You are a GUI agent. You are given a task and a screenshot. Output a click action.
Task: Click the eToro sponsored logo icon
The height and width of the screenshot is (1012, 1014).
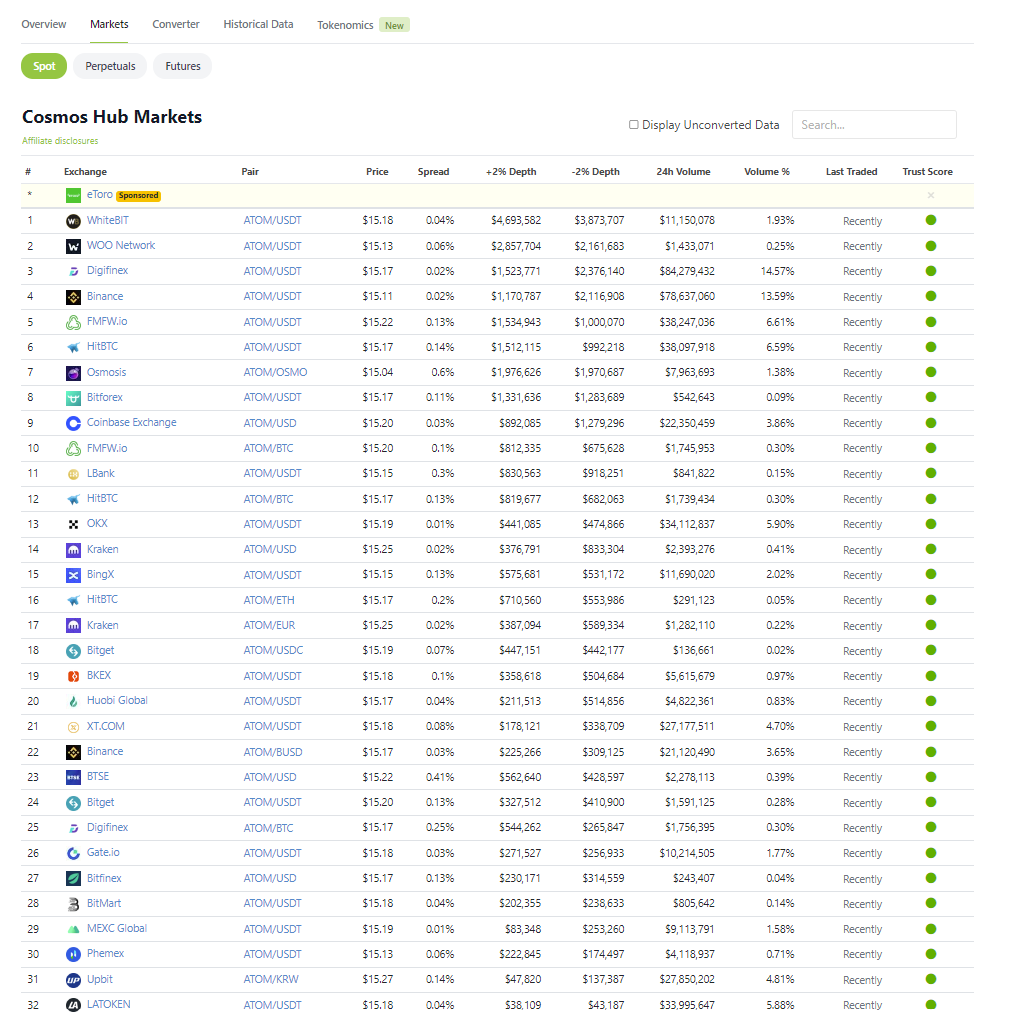(x=73, y=196)
